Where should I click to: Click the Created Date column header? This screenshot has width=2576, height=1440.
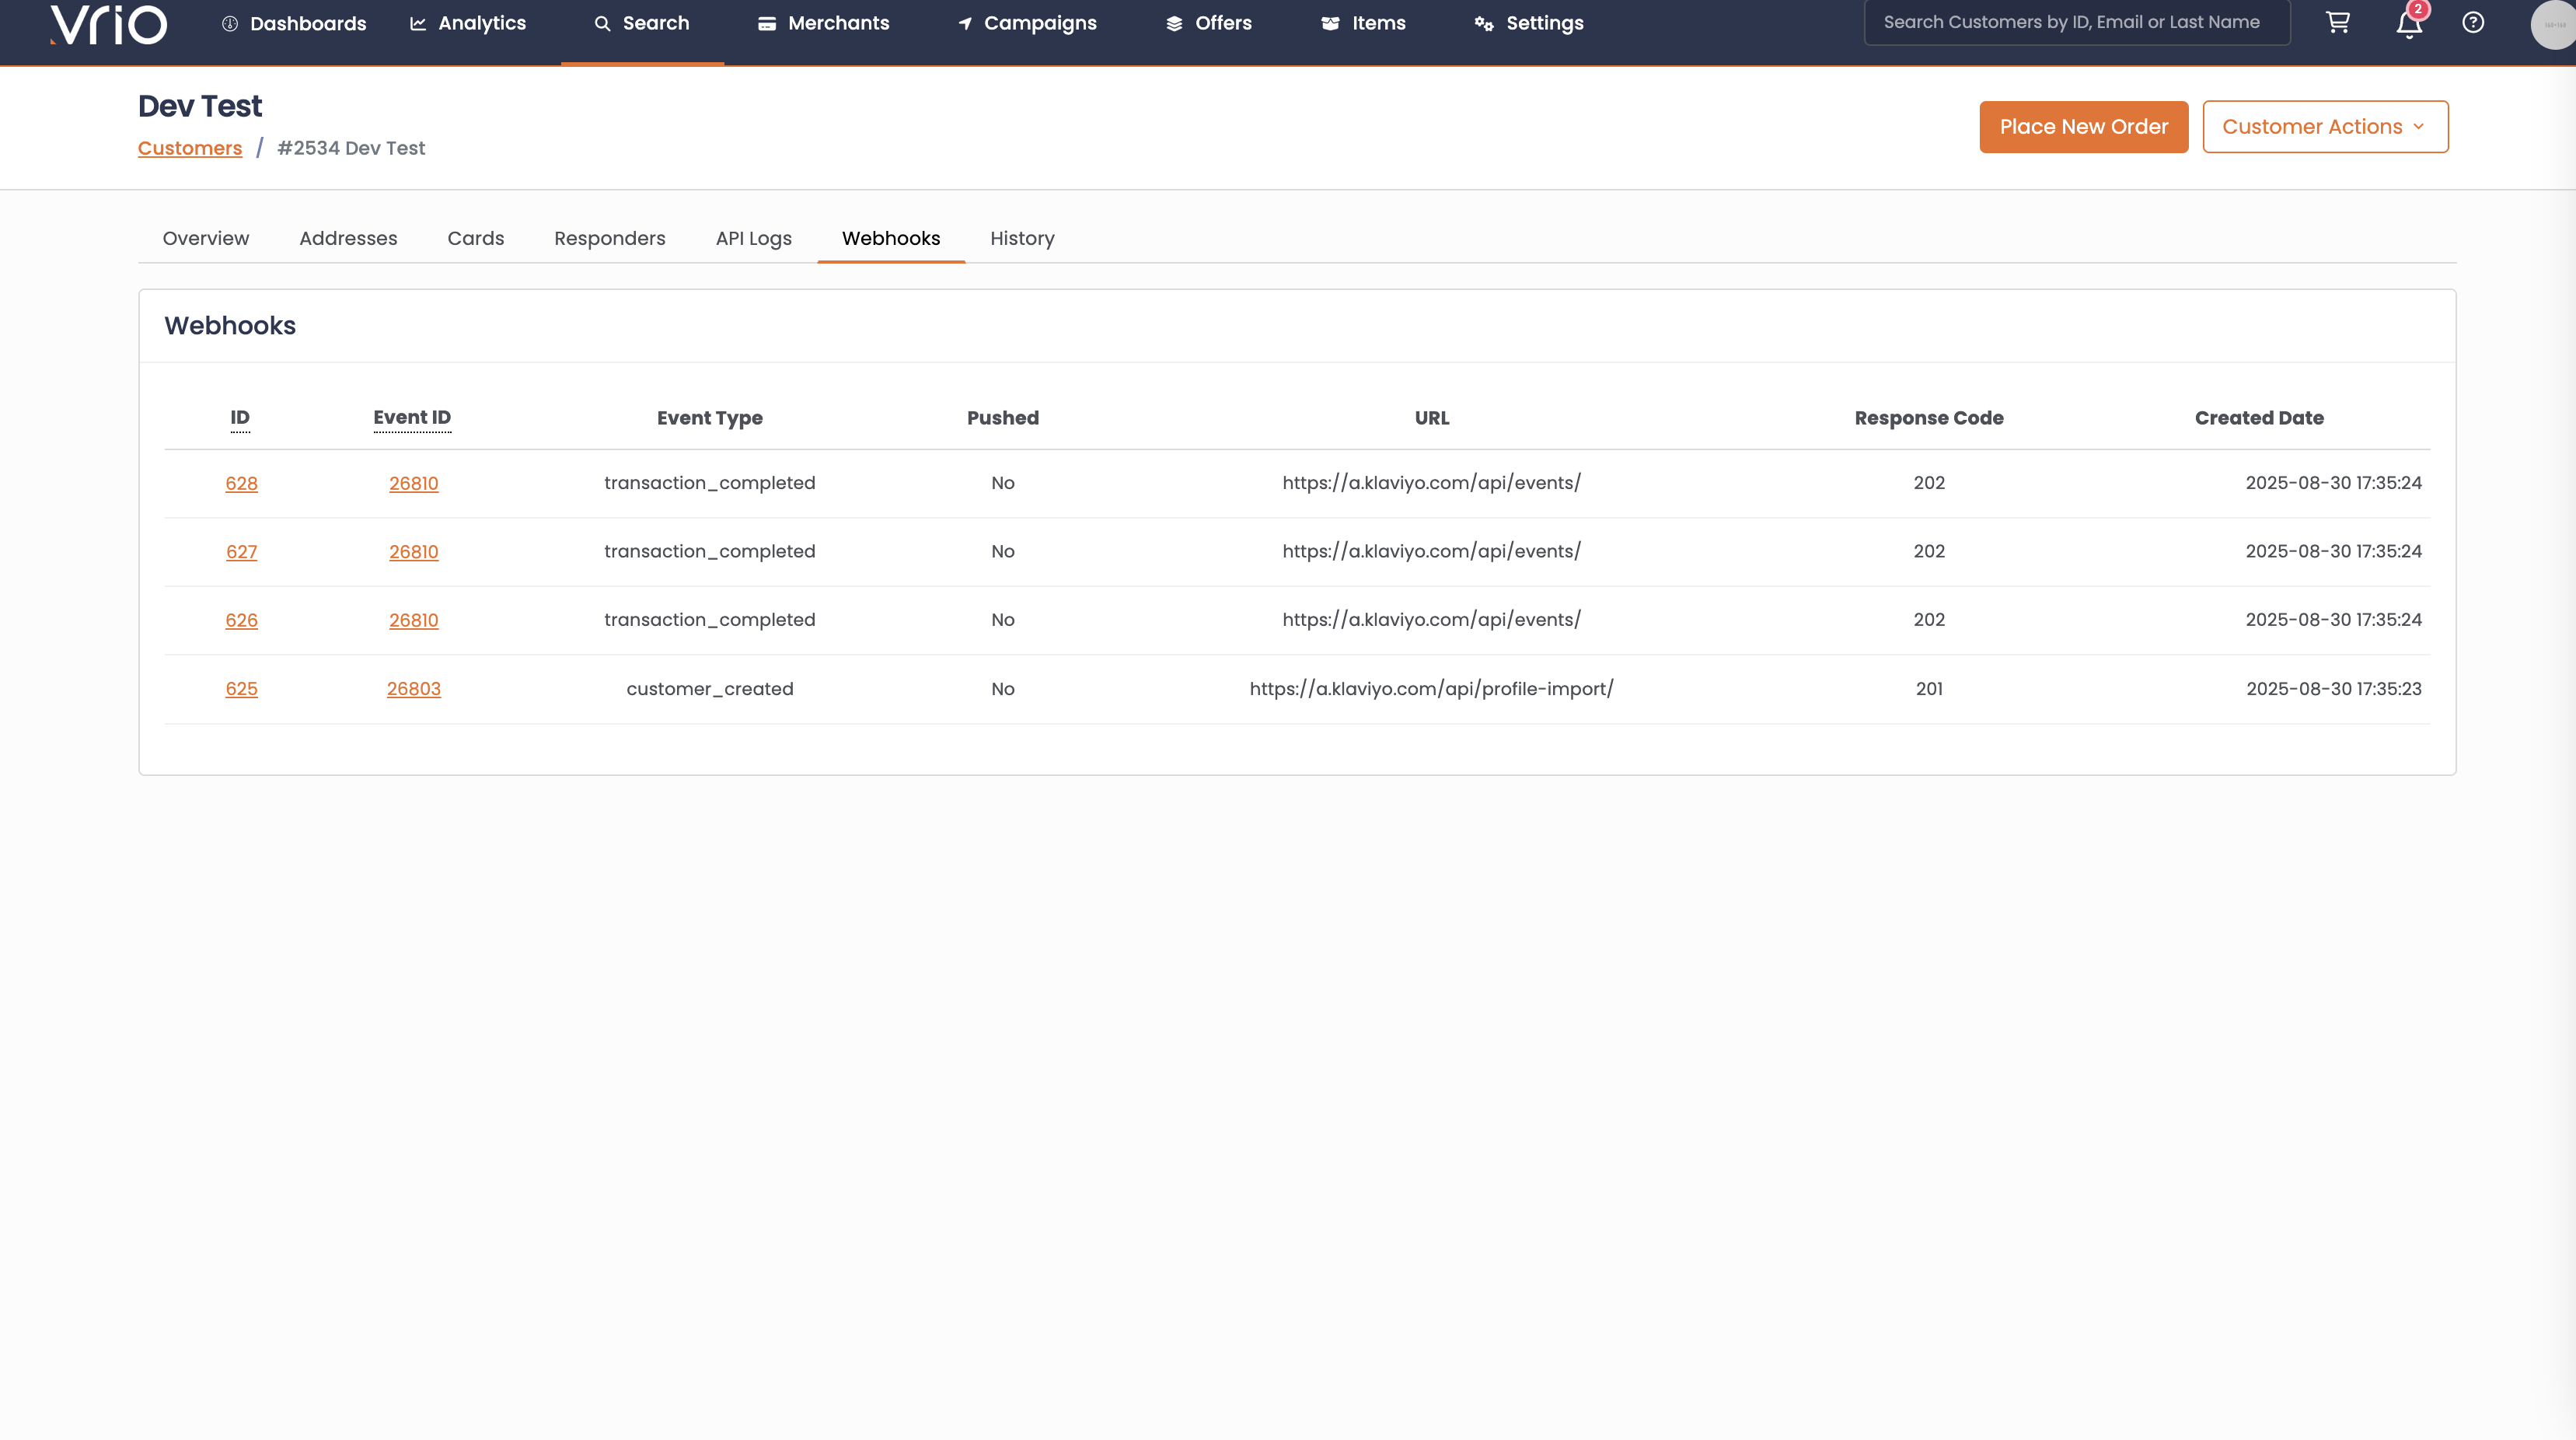2259,418
